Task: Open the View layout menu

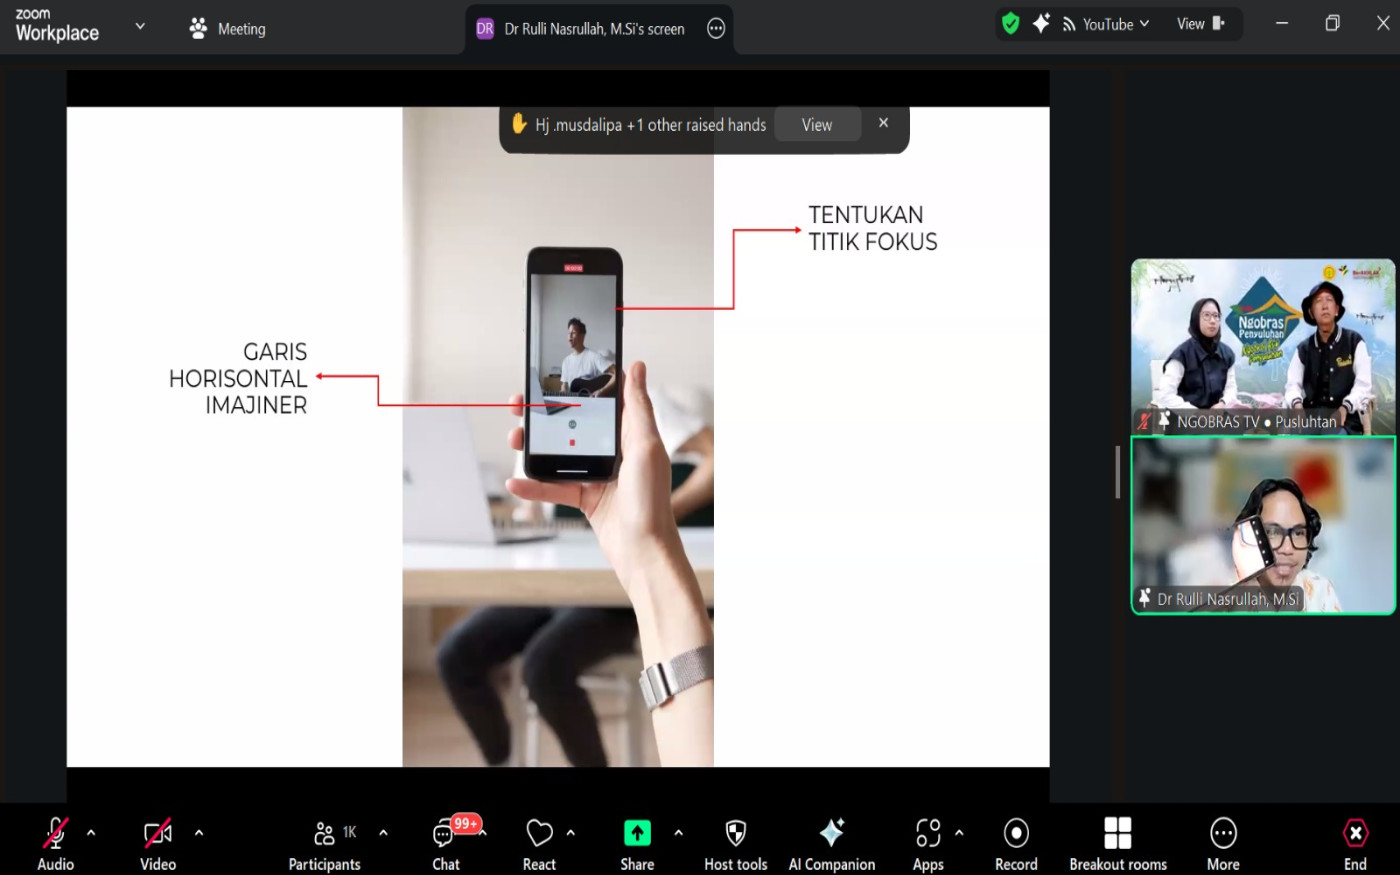Action: tap(1200, 24)
